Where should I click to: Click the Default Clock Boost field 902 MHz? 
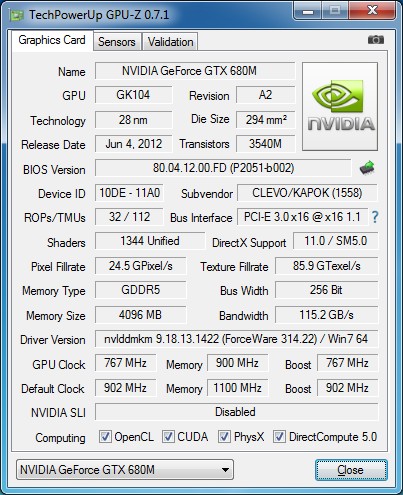[x=348, y=388]
